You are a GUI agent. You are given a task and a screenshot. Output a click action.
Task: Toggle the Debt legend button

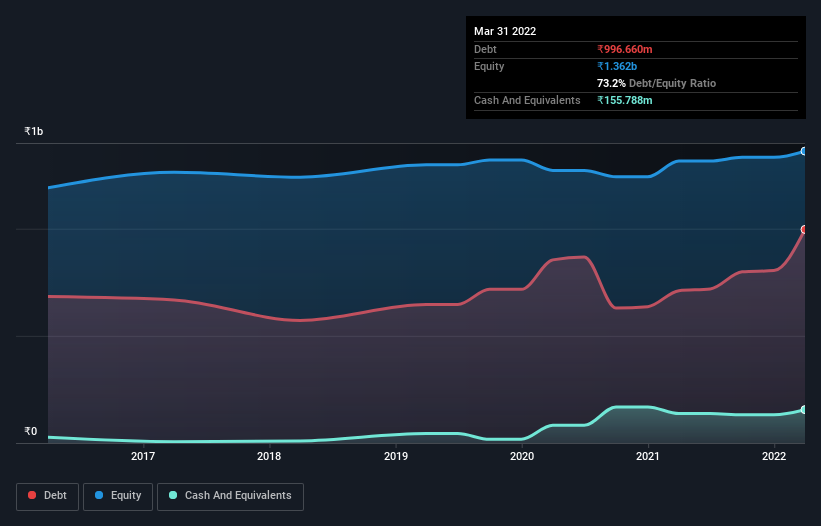point(48,496)
